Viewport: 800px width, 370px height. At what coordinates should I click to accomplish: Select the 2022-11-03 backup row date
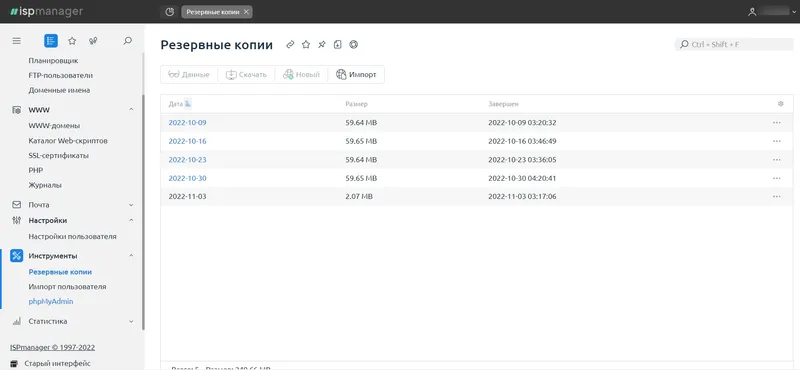tap(187, 196)
